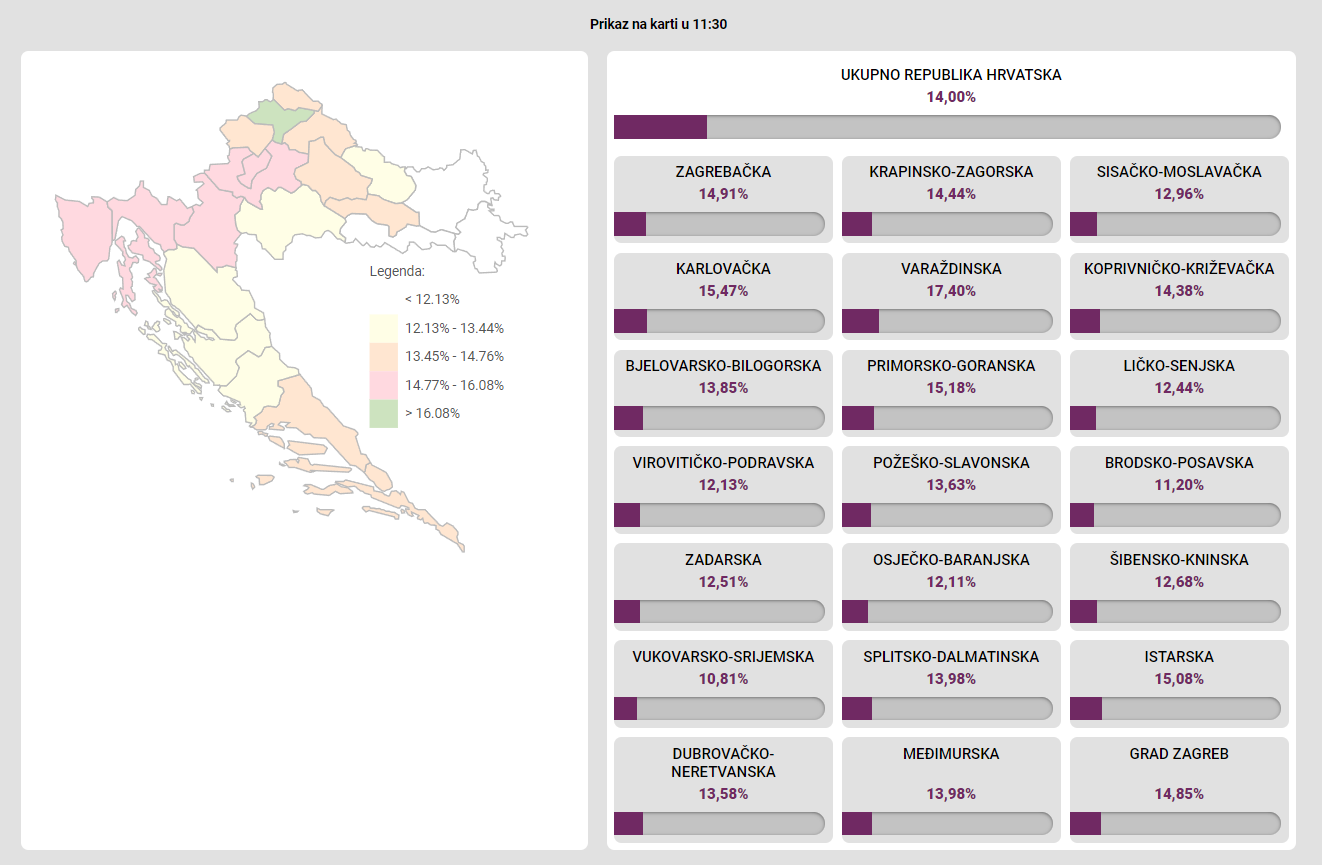Click the Vukovarsko-Srijemska card
The image size is (1322, 865).
click(x=723, y=684)
